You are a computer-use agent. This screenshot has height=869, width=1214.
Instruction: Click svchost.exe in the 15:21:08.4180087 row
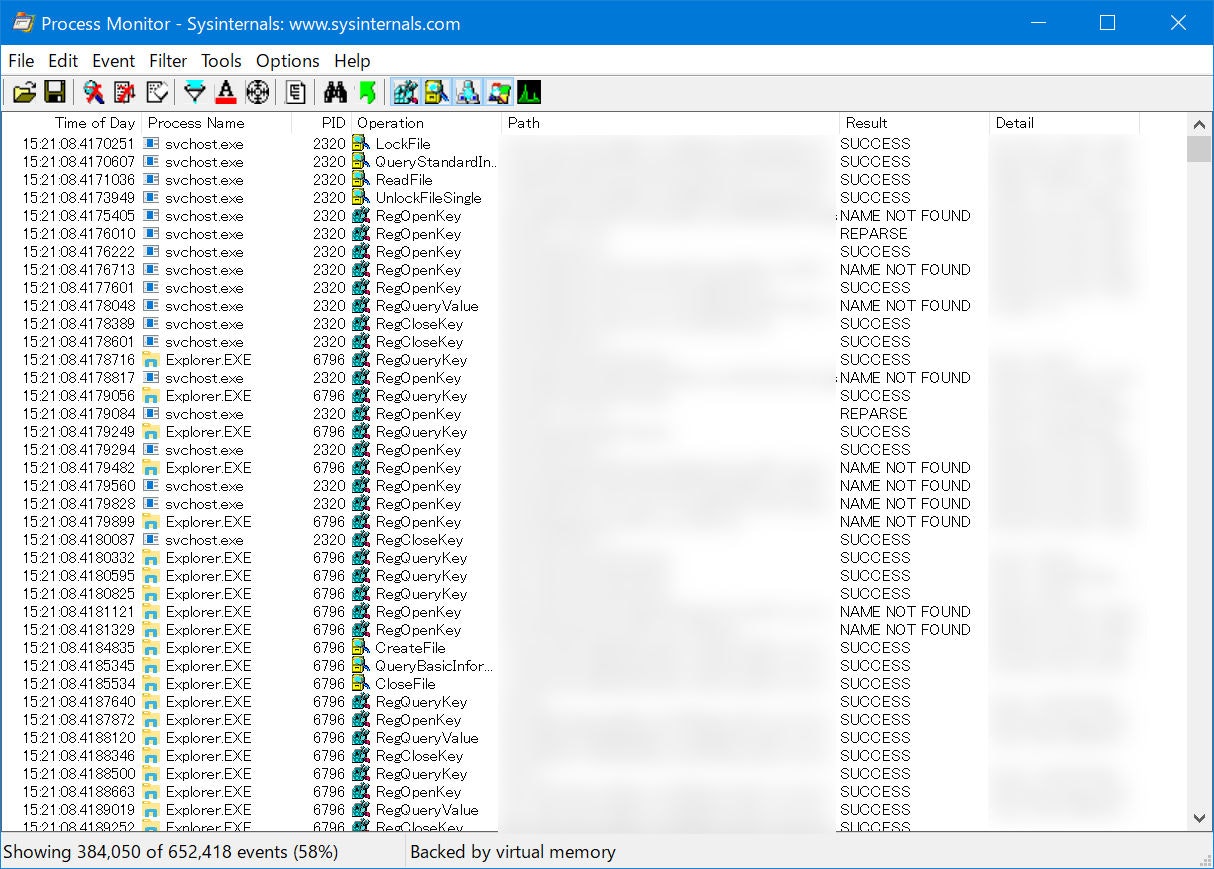click(x=205, y=540)
